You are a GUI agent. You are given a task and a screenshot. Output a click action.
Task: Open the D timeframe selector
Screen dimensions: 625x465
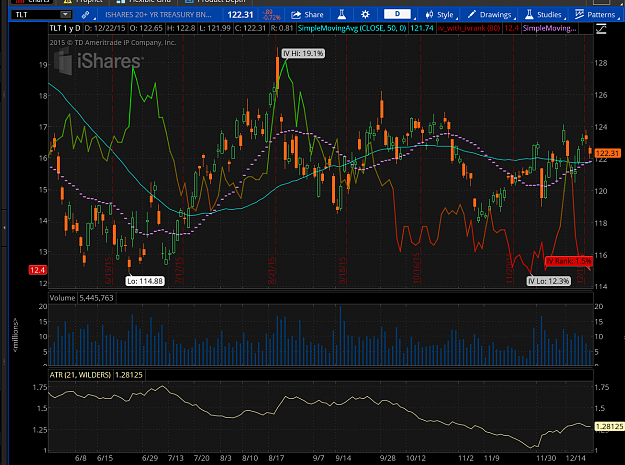[397, 14]
